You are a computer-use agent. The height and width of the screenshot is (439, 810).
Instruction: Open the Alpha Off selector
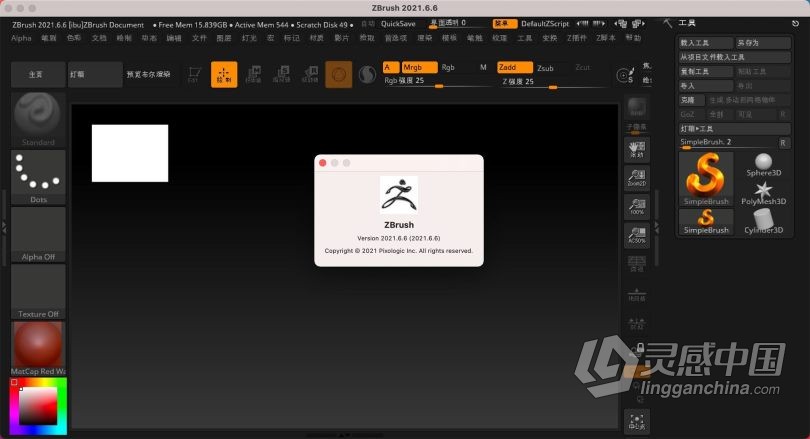[38, 234]
